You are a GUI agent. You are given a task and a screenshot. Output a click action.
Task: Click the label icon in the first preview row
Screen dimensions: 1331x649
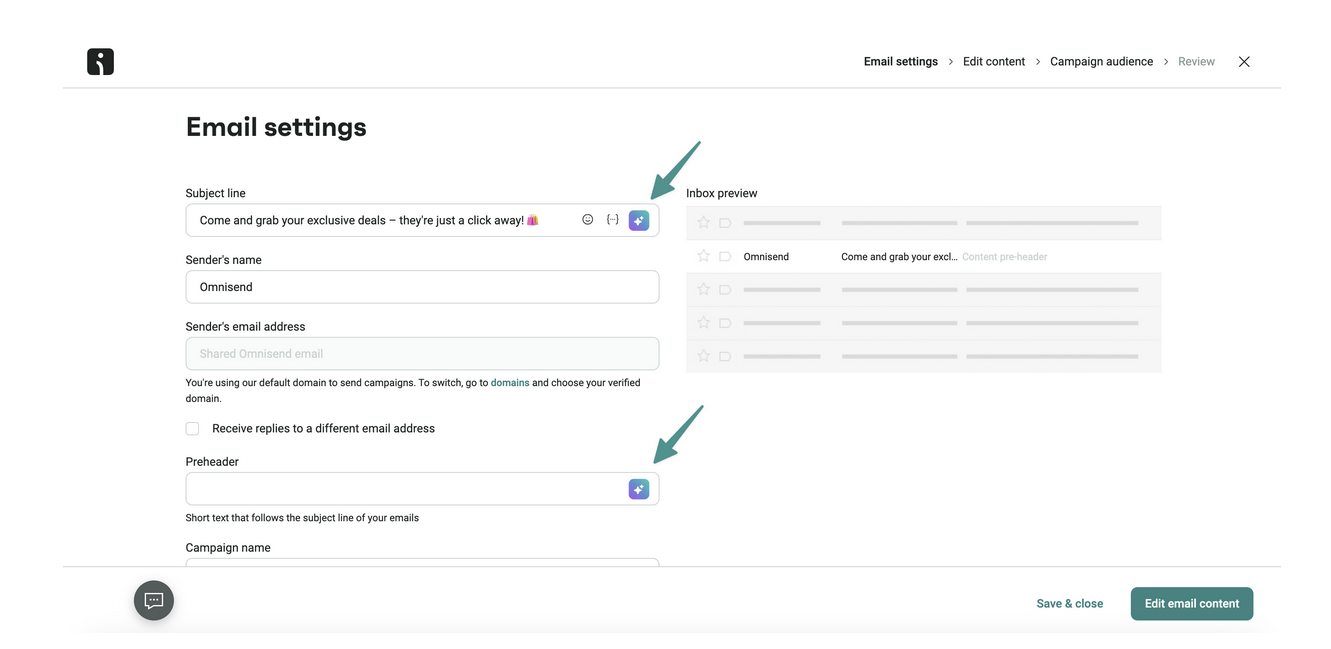coord(724,222)
